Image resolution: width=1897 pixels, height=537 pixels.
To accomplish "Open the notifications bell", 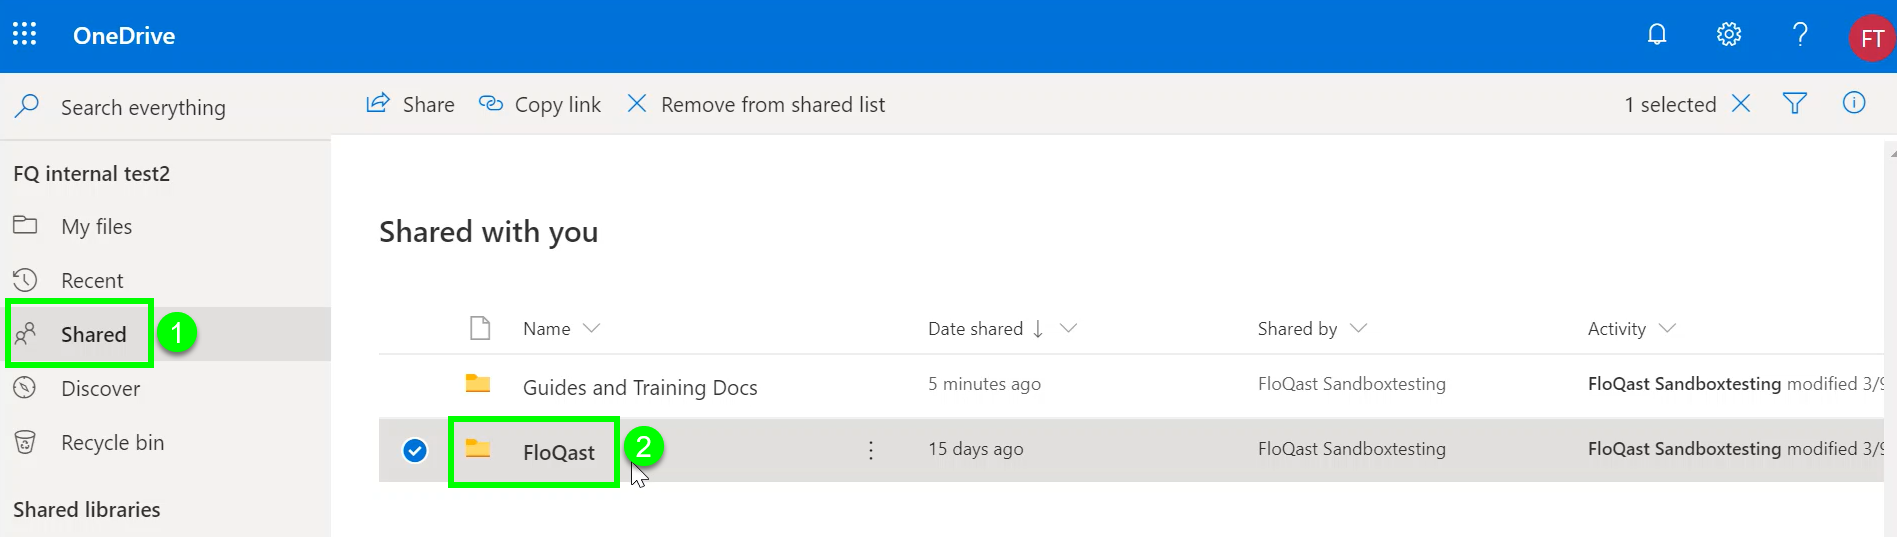I will coord(1657,35).
